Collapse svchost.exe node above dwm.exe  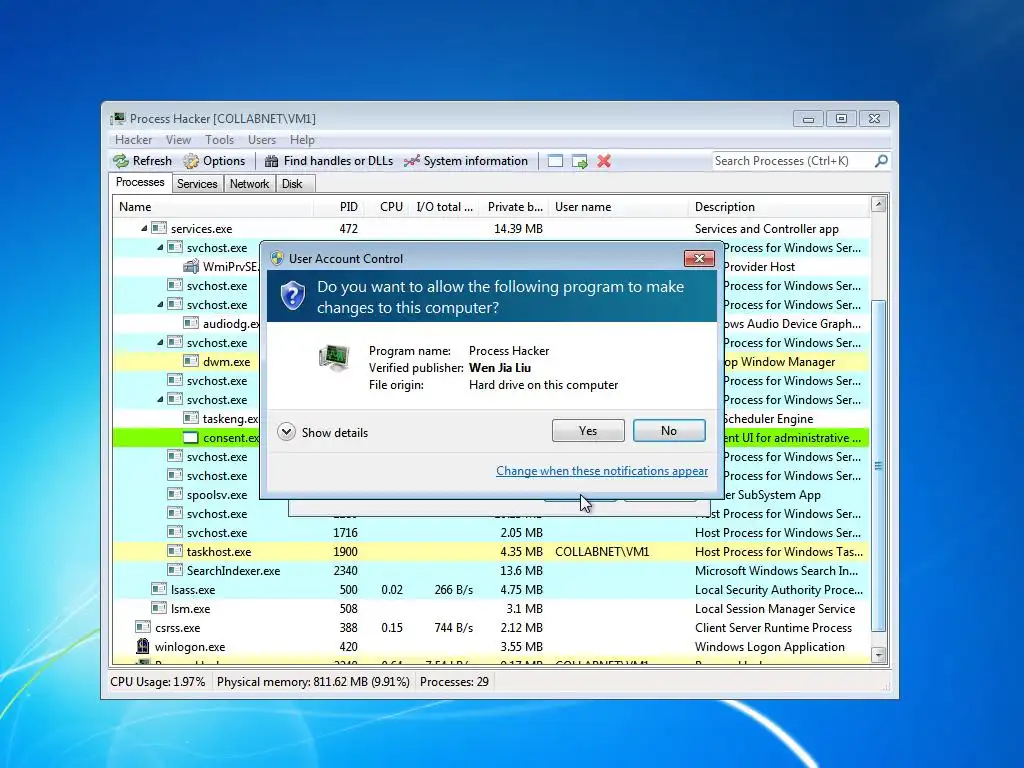coord(160,342)
